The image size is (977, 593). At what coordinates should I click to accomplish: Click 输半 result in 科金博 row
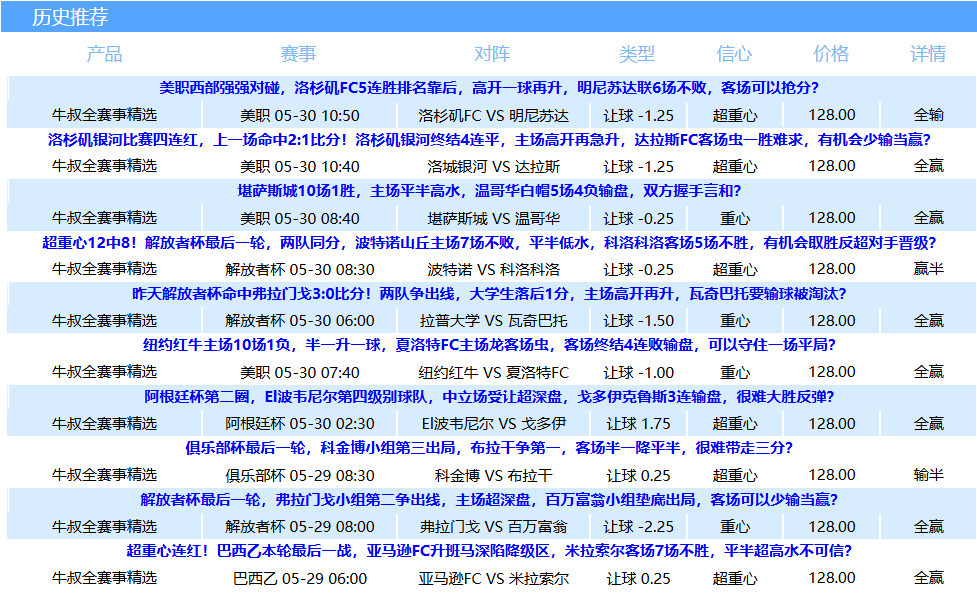(928, 475)
